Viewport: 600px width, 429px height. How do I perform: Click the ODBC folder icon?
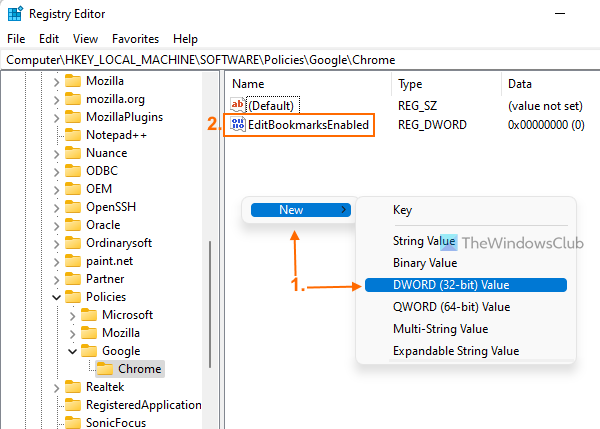coord(73,171)
